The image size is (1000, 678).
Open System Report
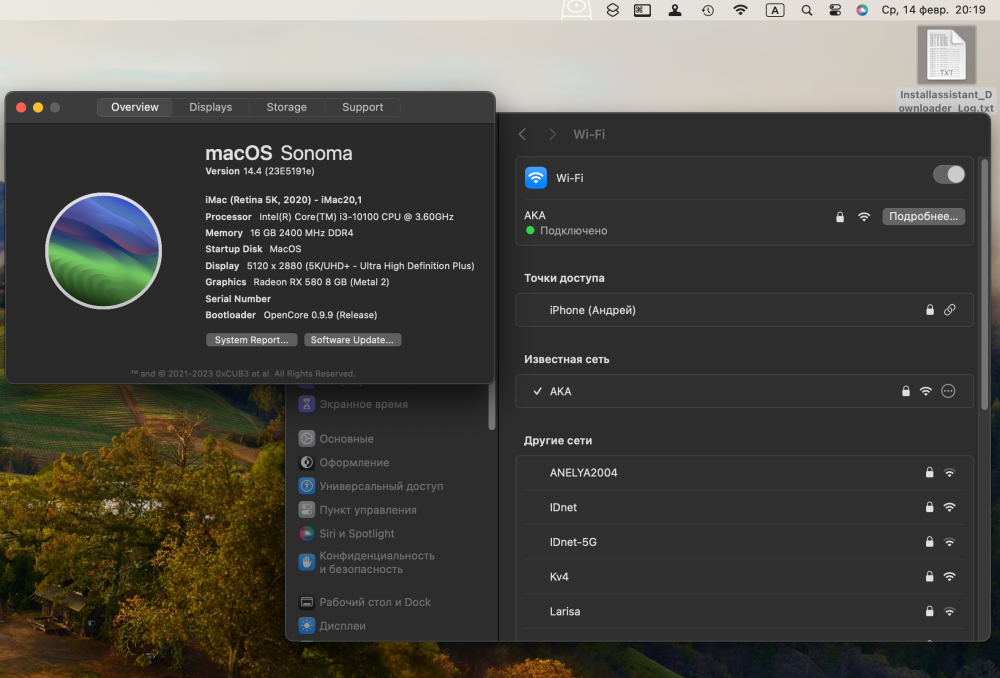251,340
